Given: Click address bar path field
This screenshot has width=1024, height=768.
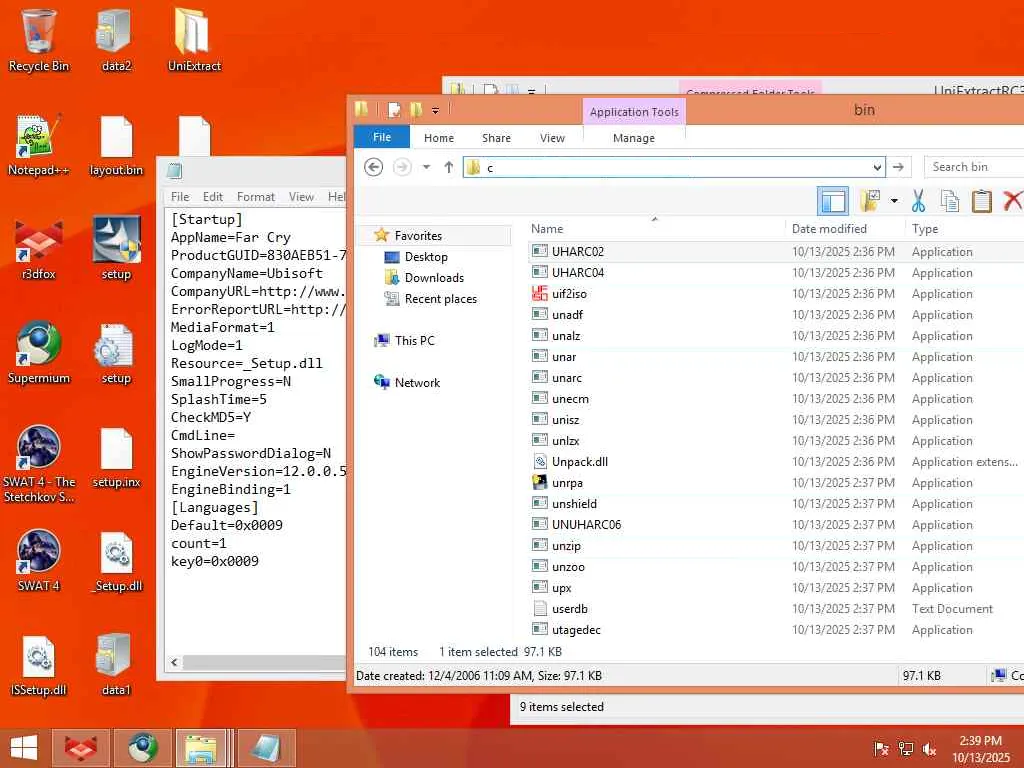Looking at the screenshot, I should 674,167.
